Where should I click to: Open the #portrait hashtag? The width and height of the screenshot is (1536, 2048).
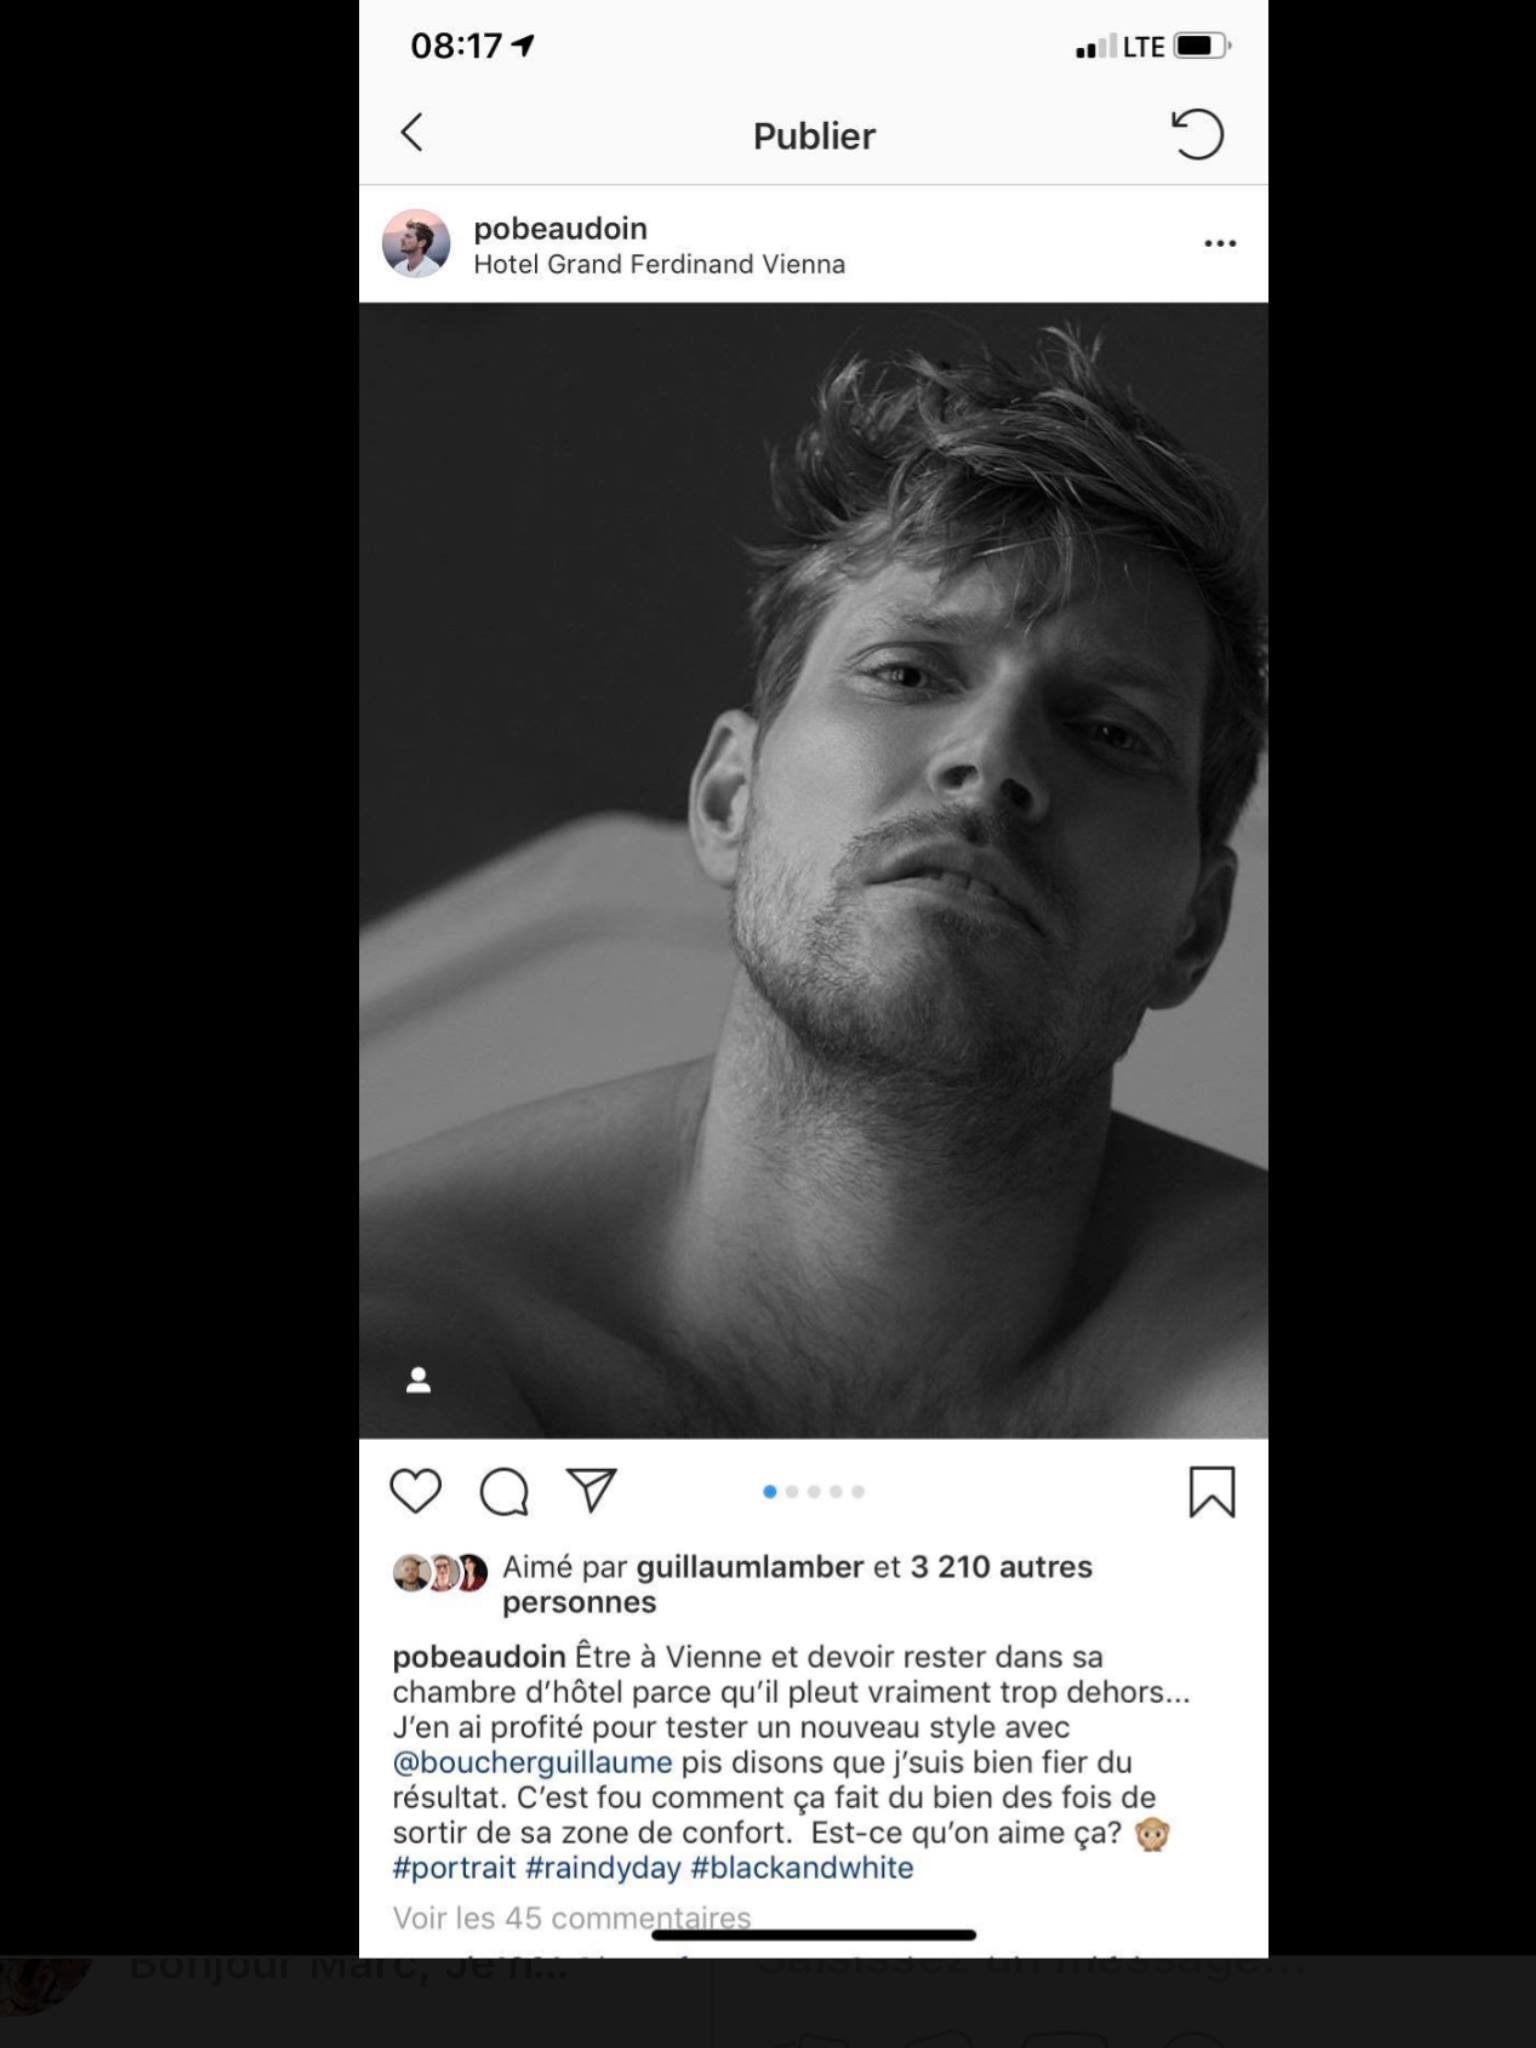454,1867
